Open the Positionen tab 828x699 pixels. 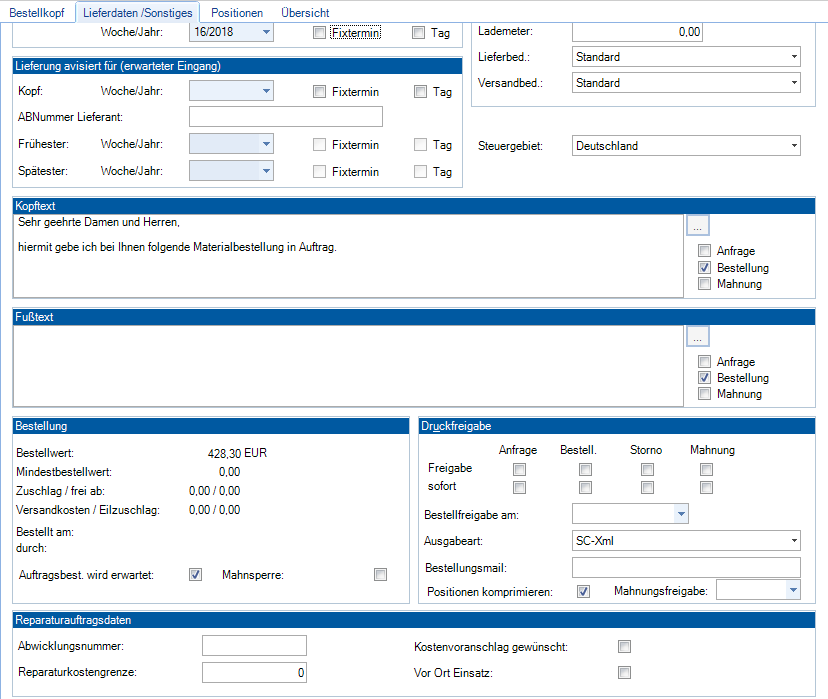(237, 13)
